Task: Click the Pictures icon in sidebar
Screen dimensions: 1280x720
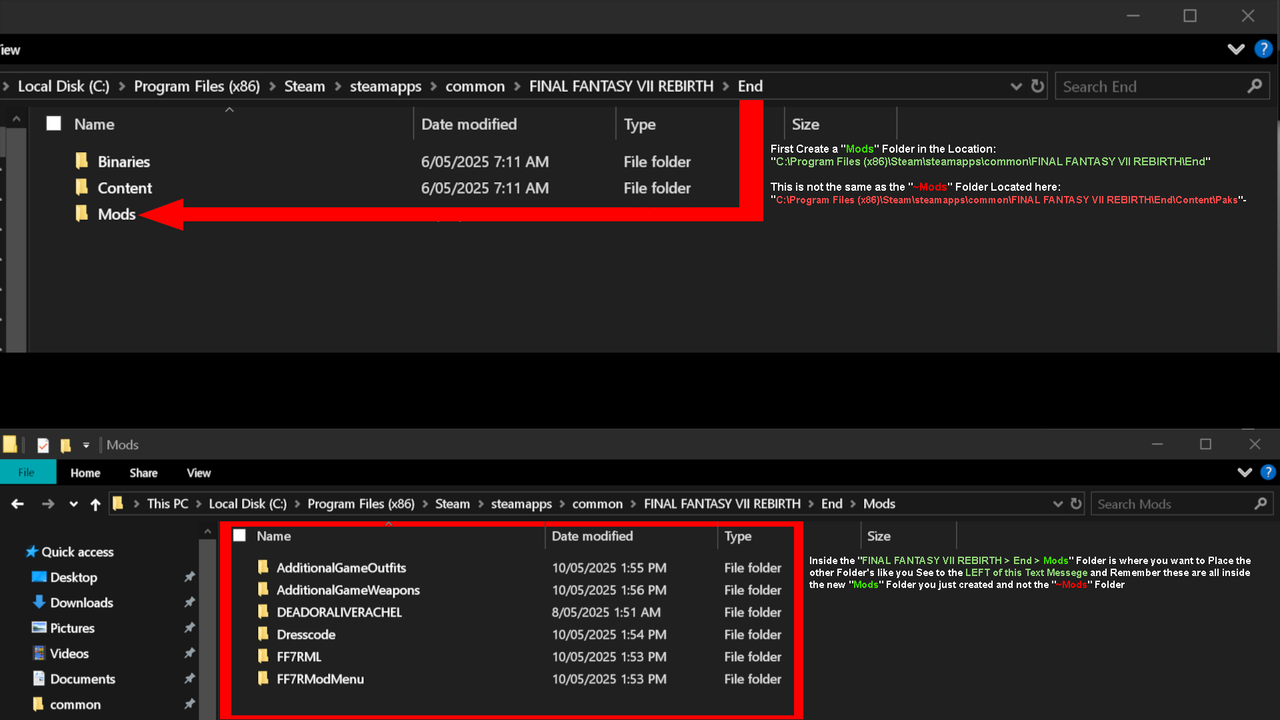Action: click(x=39, y=628)
